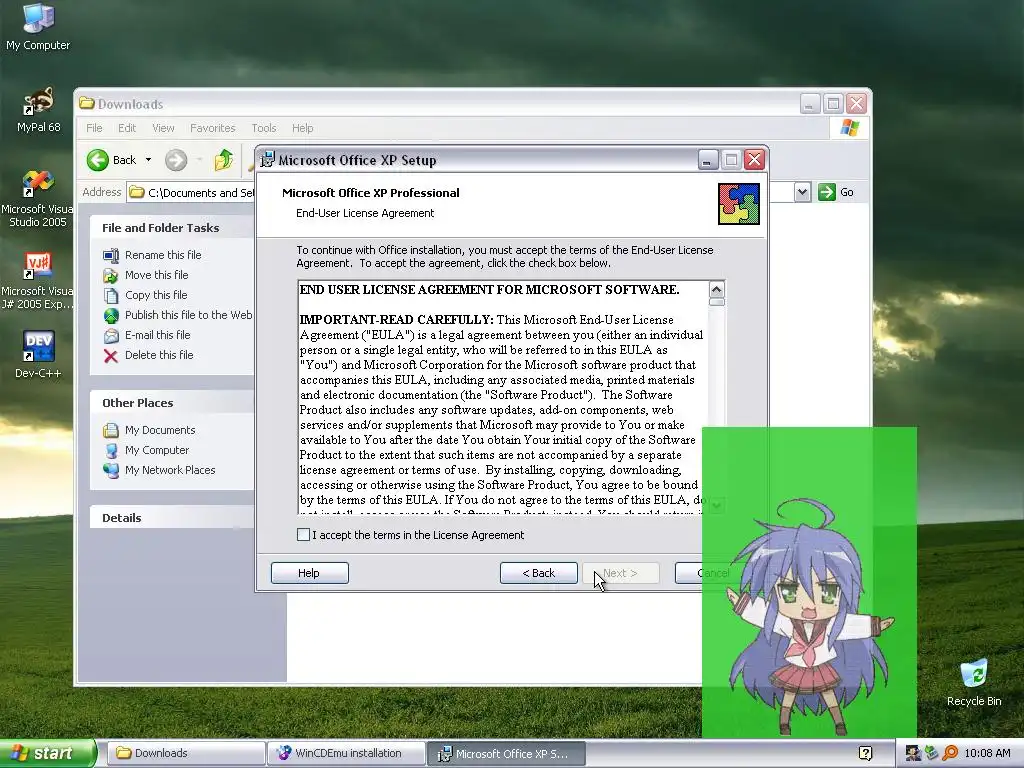Click Publish this file to the Web link
The image size is (1024, 768).
[189, 315]
